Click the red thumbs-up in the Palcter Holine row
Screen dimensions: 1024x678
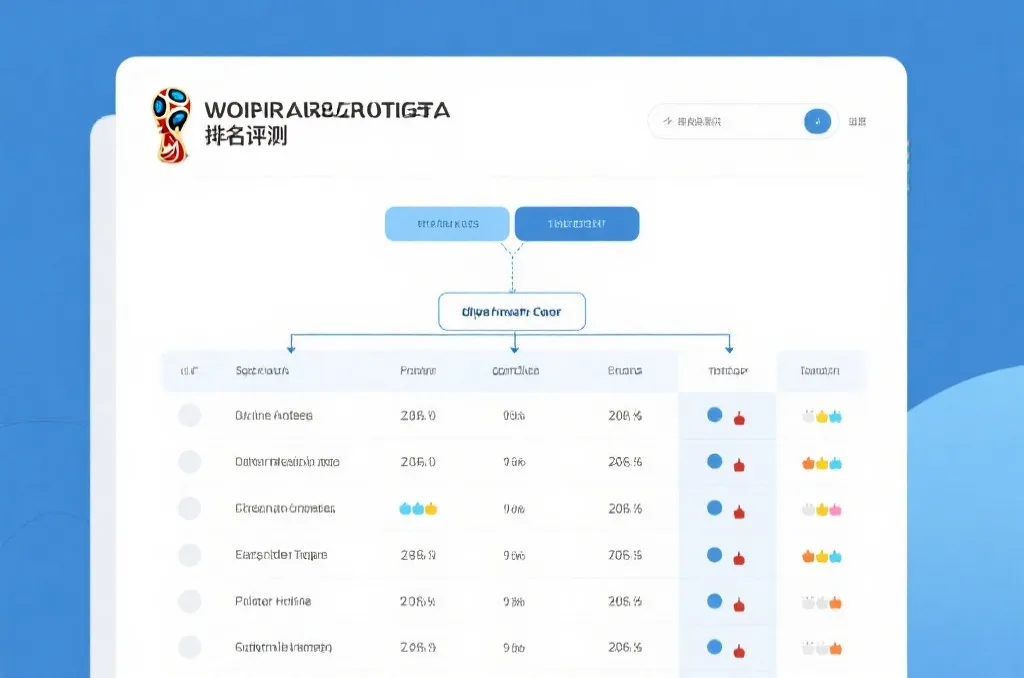[x=739, y=605]
